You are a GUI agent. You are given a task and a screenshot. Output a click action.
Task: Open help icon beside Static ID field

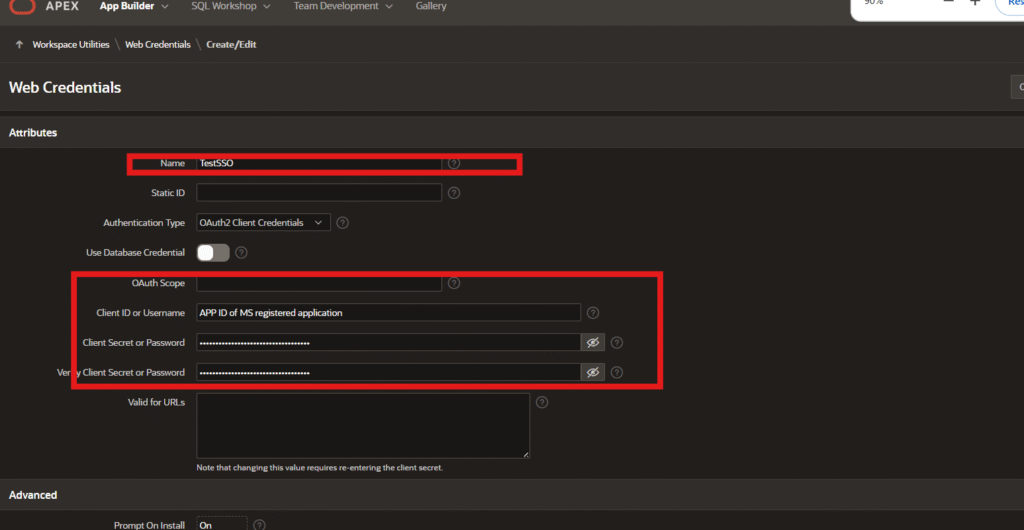point(454,193)
